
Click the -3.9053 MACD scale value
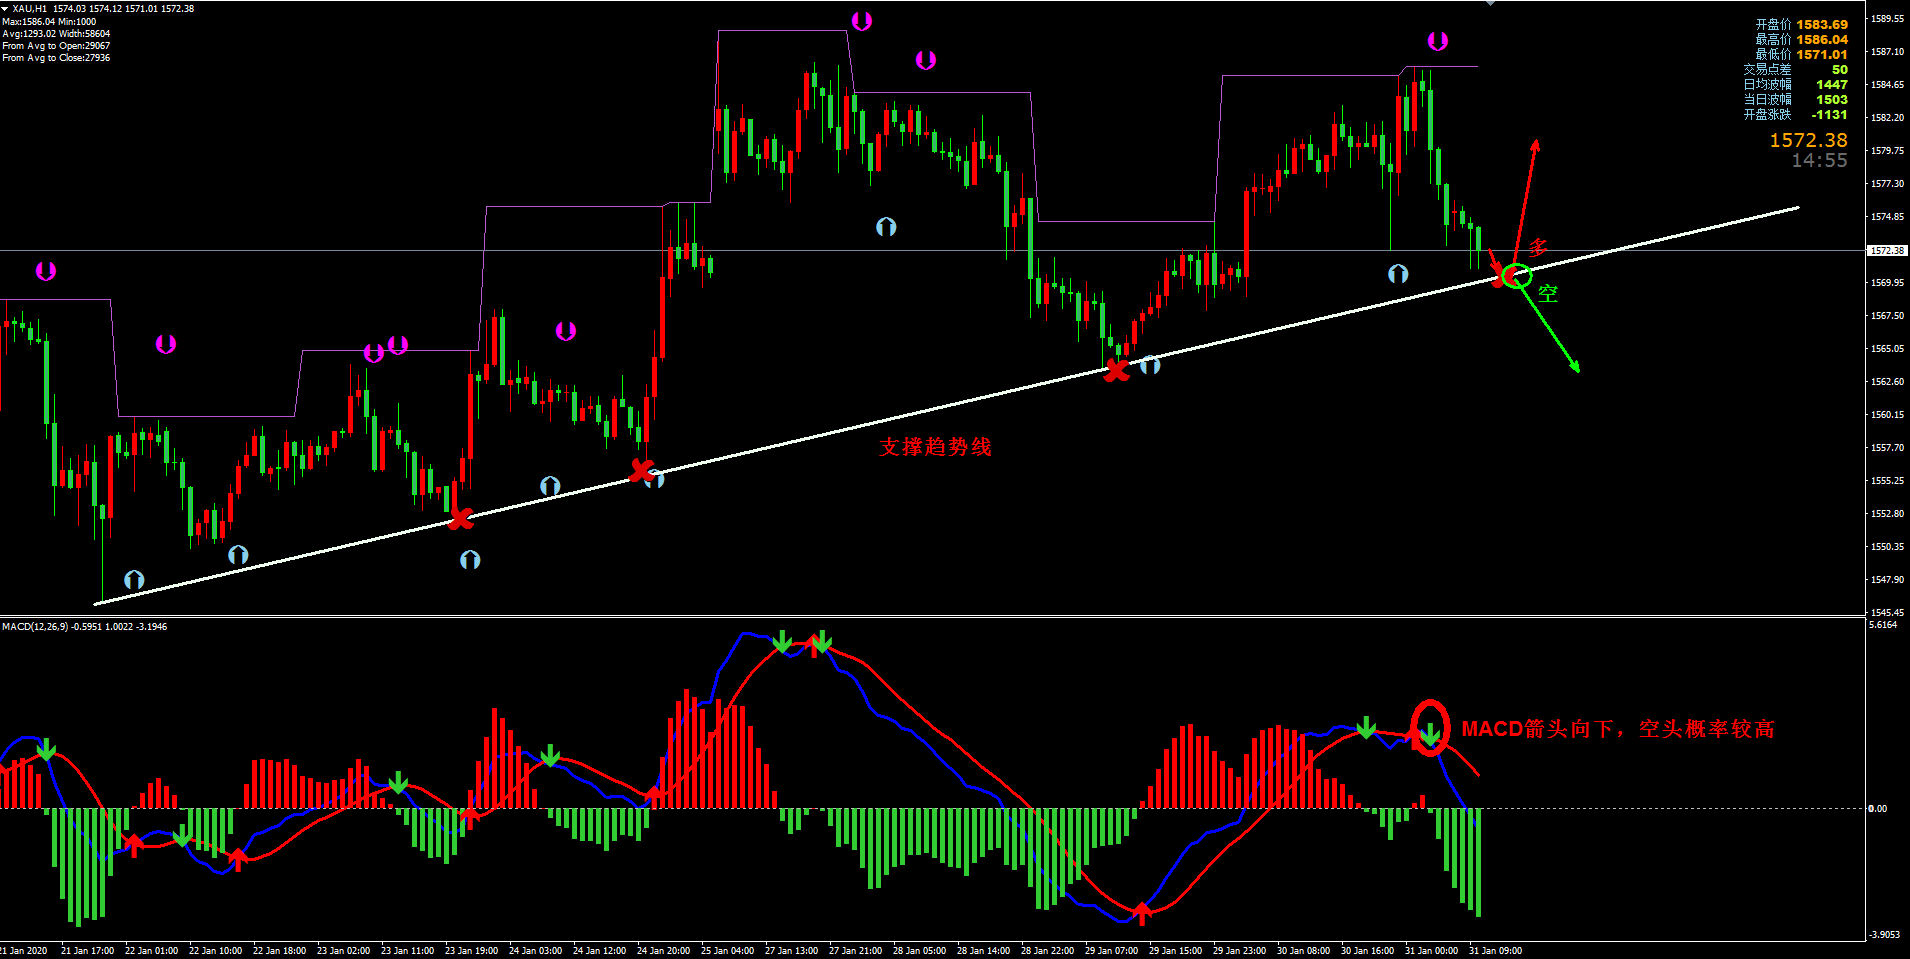(1885, 935)
